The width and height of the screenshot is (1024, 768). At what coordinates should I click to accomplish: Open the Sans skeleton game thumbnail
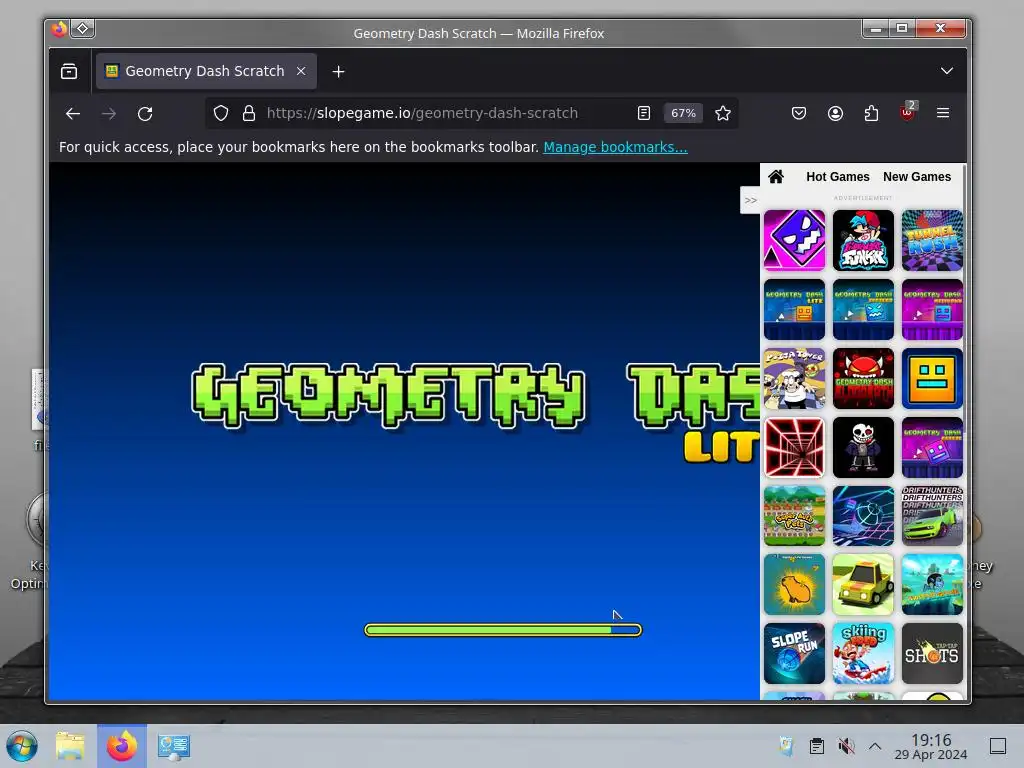(x=863, y=447)
